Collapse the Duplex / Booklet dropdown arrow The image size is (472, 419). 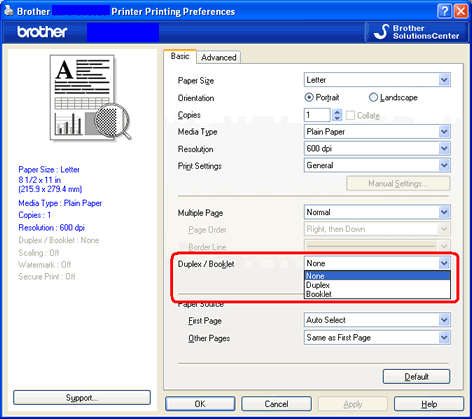[x=444, y=263]
